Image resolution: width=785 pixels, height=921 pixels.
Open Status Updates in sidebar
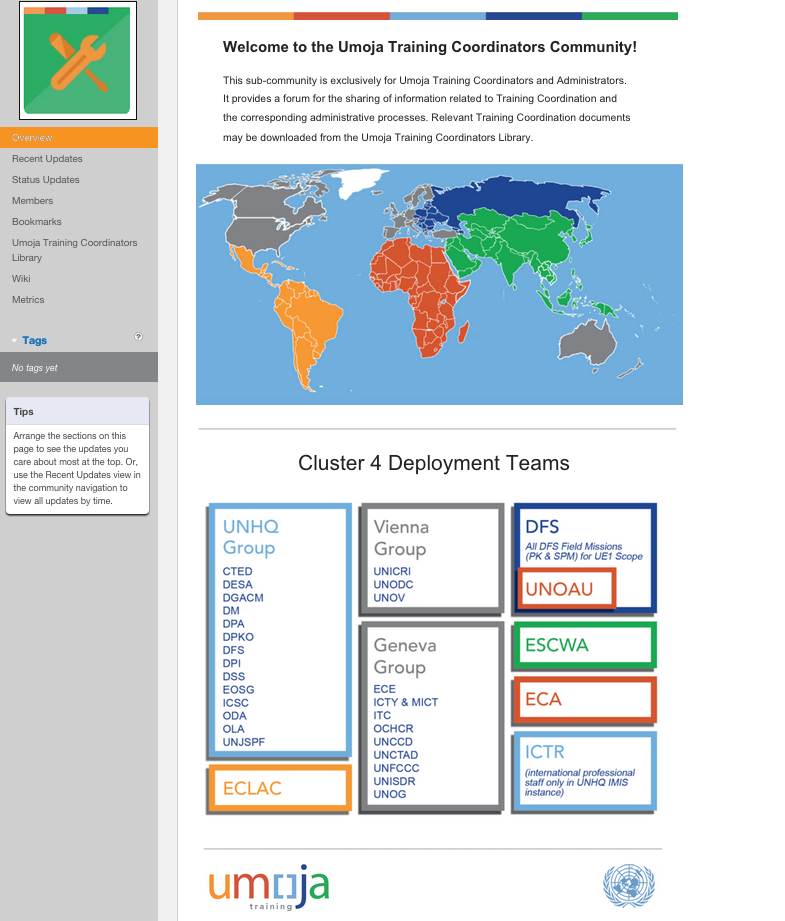[x=45, y=180]
